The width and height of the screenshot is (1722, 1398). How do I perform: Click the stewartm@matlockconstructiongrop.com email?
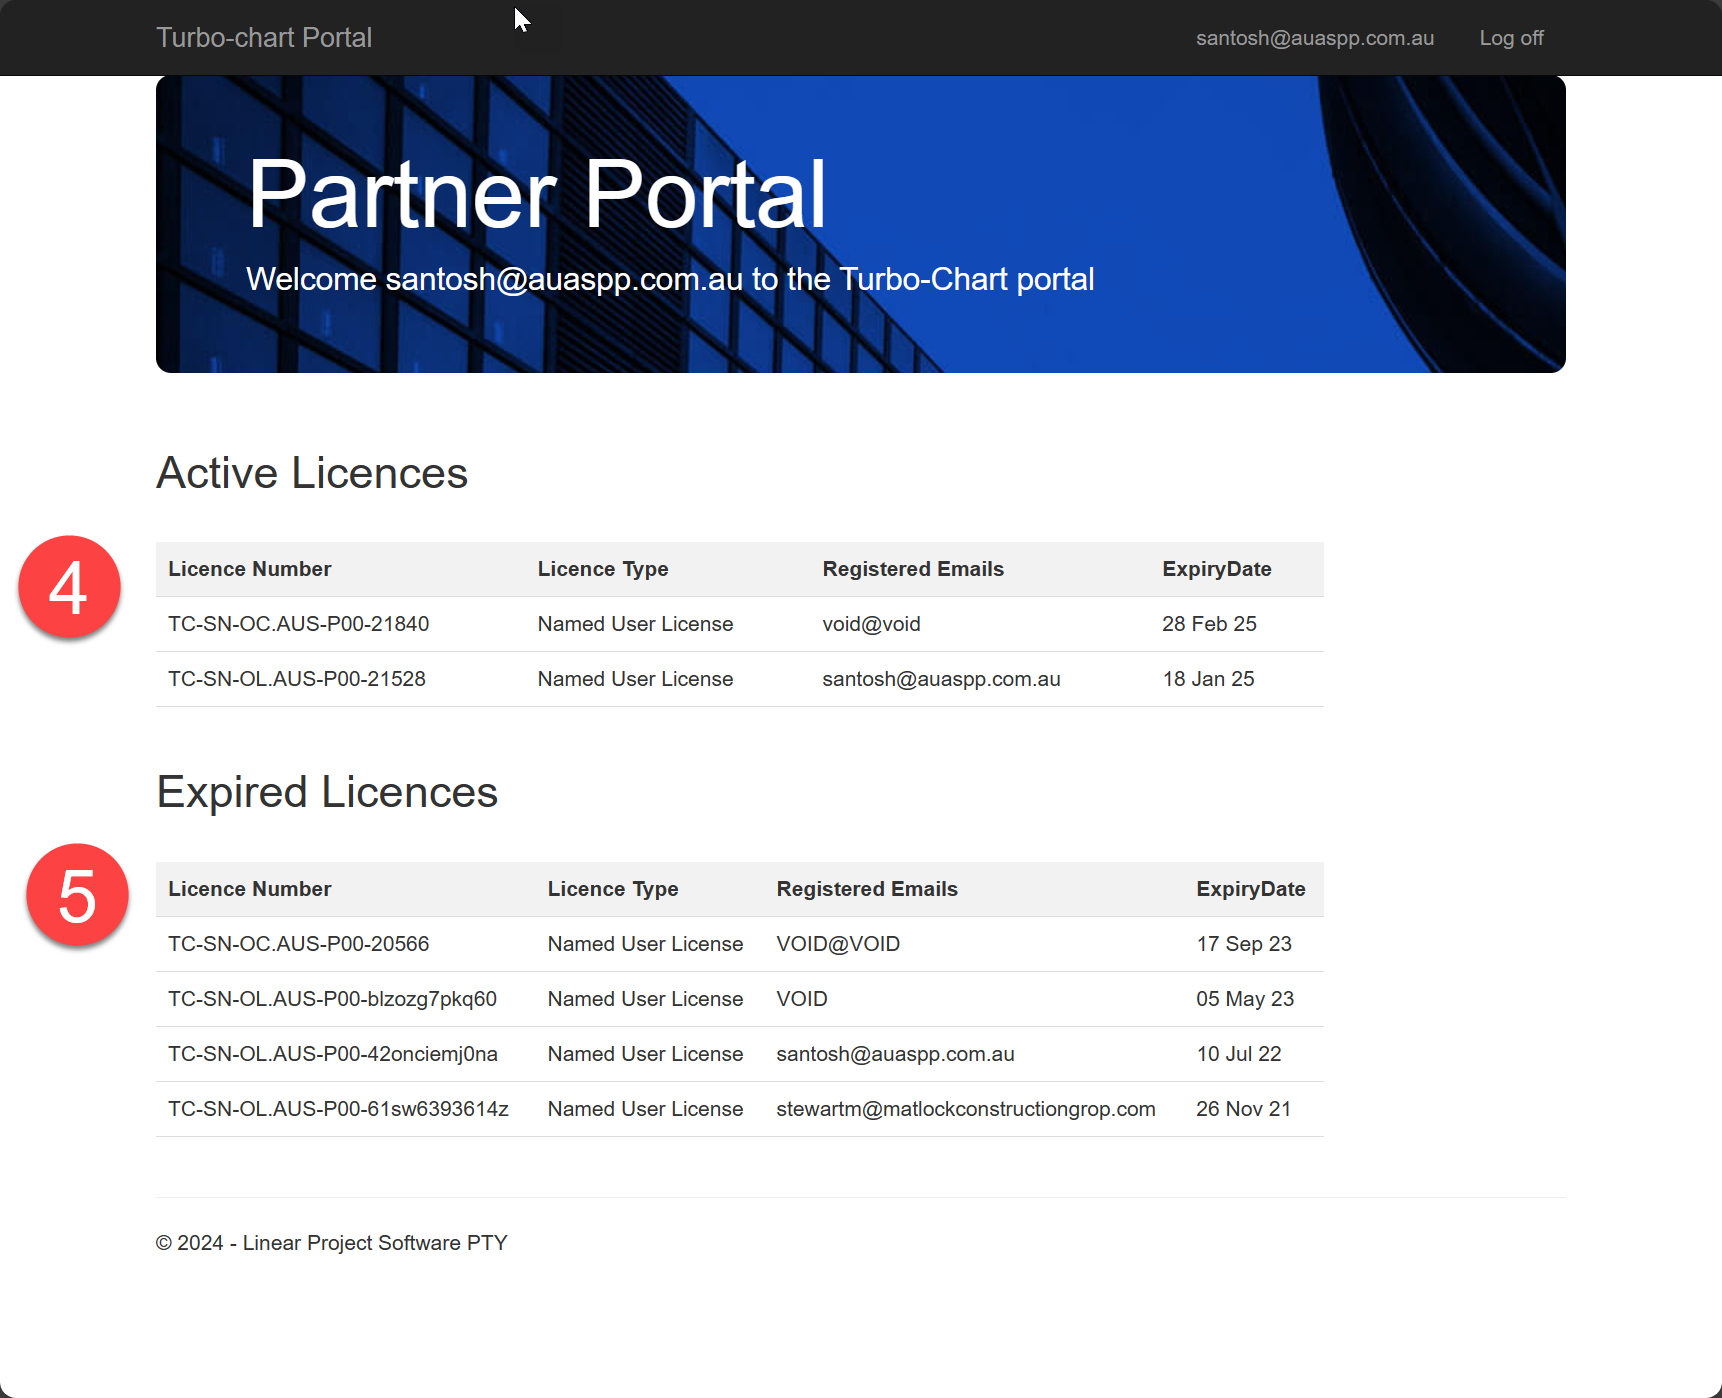[x=965, y=1109]
